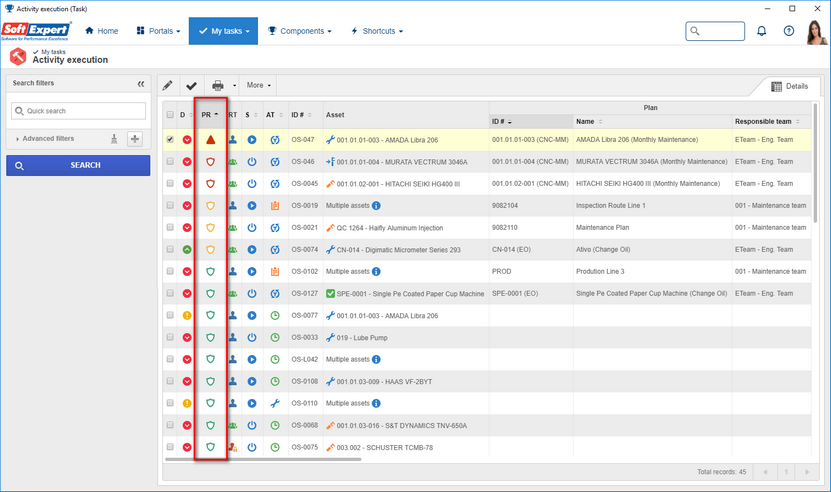831x492 pixels.
Task: Toggle the select-all header checkbox
Action: tap(170, 115)
